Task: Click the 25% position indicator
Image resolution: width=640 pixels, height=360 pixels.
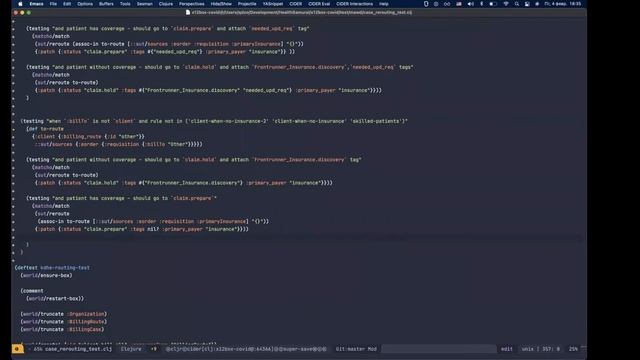Action: (x=573, y=349)
